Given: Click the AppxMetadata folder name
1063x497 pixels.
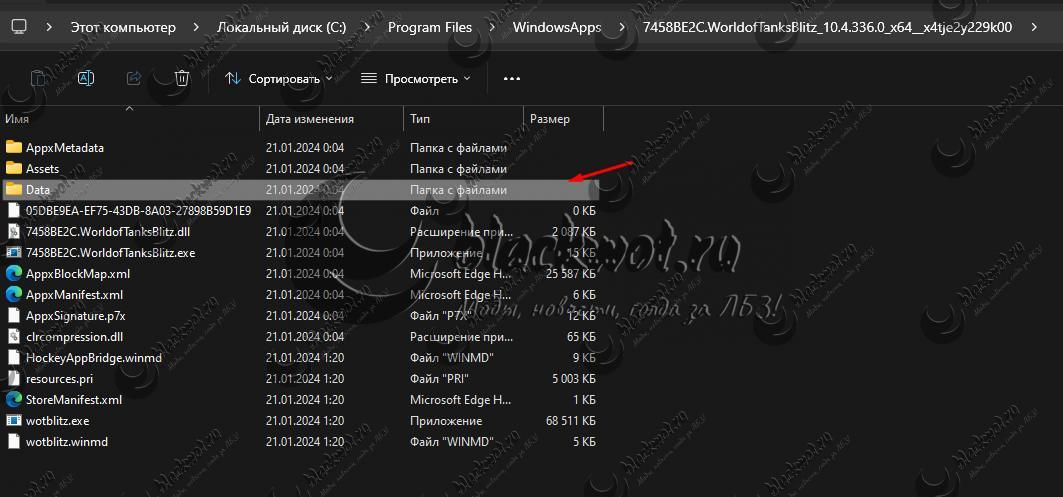Looking at the screenshot, I should pos(65,147).
